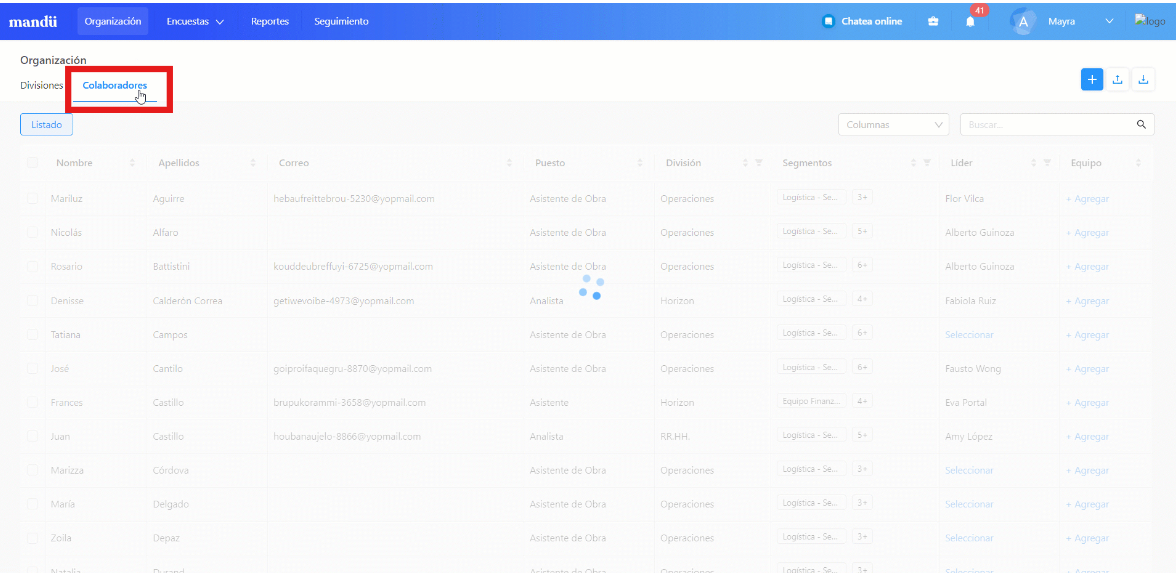1176x573 pixels.
Task: Add a new collaborator with plus button
Action: (x=1092, y=80)
